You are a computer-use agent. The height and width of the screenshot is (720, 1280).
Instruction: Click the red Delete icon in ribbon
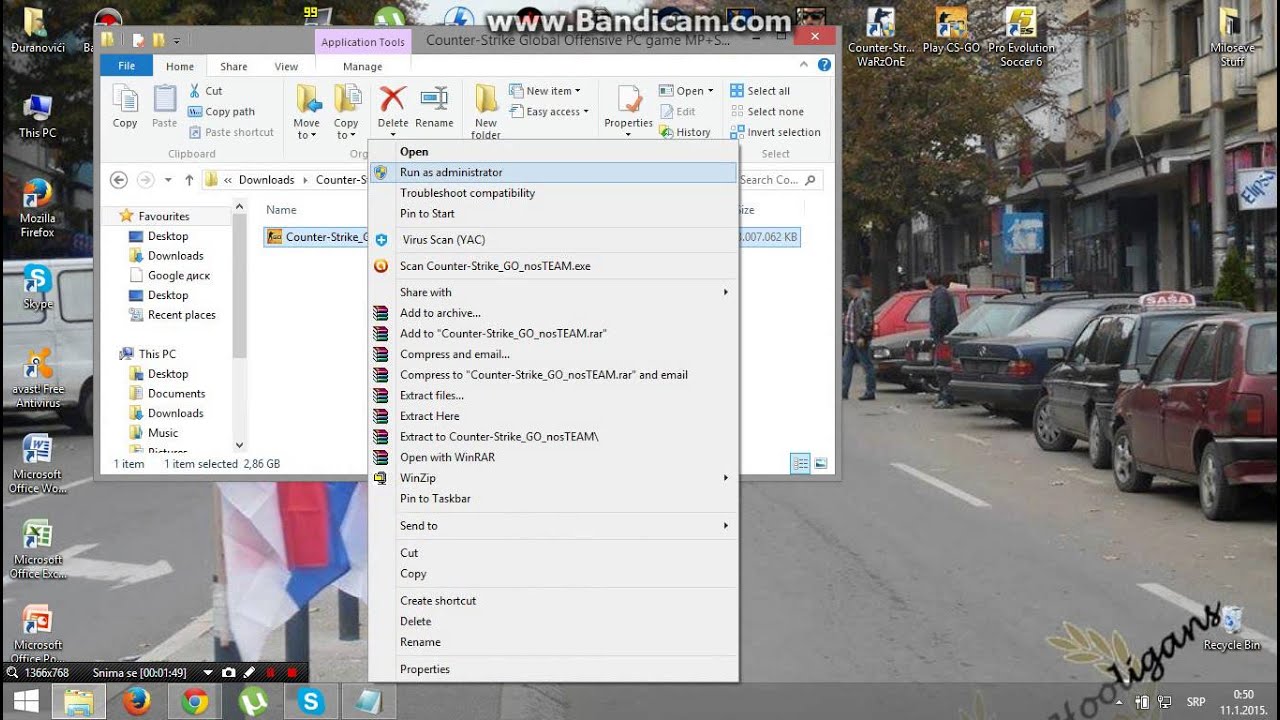(392, 98)
